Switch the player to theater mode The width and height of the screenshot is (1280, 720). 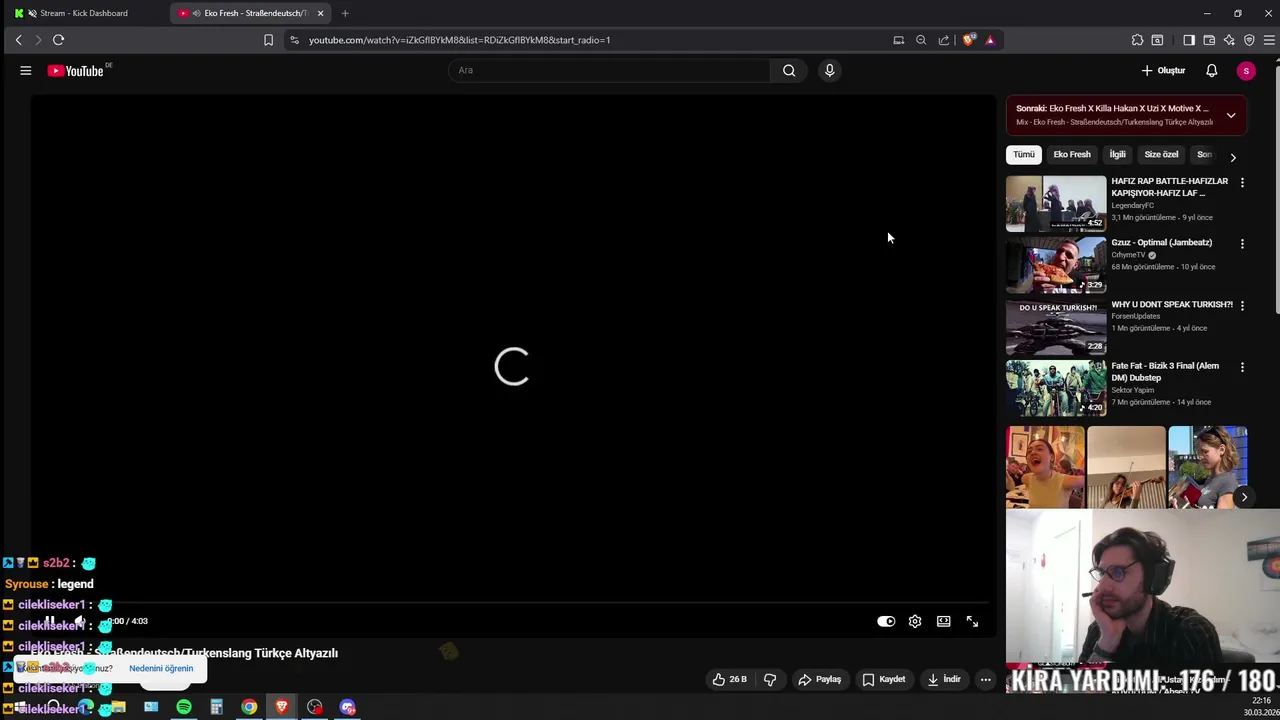tap(943, 621)
